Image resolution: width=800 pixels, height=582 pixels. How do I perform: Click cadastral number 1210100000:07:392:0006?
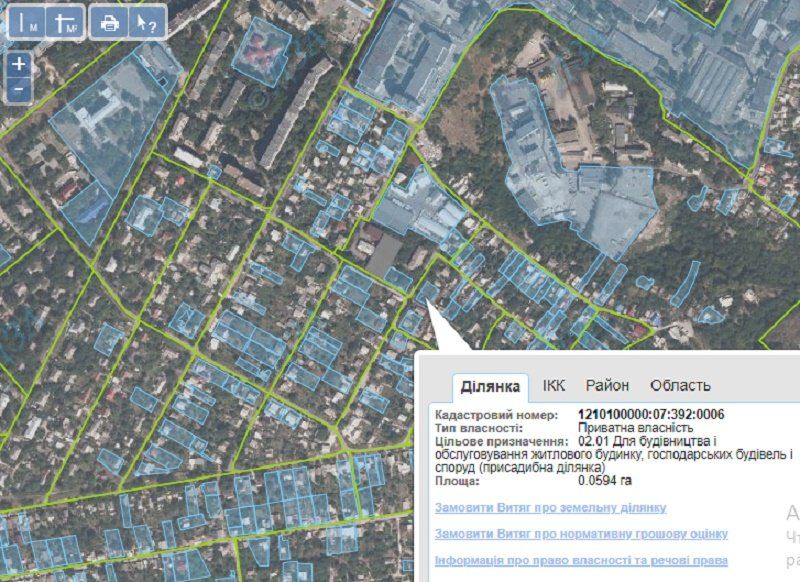[651, 415]
